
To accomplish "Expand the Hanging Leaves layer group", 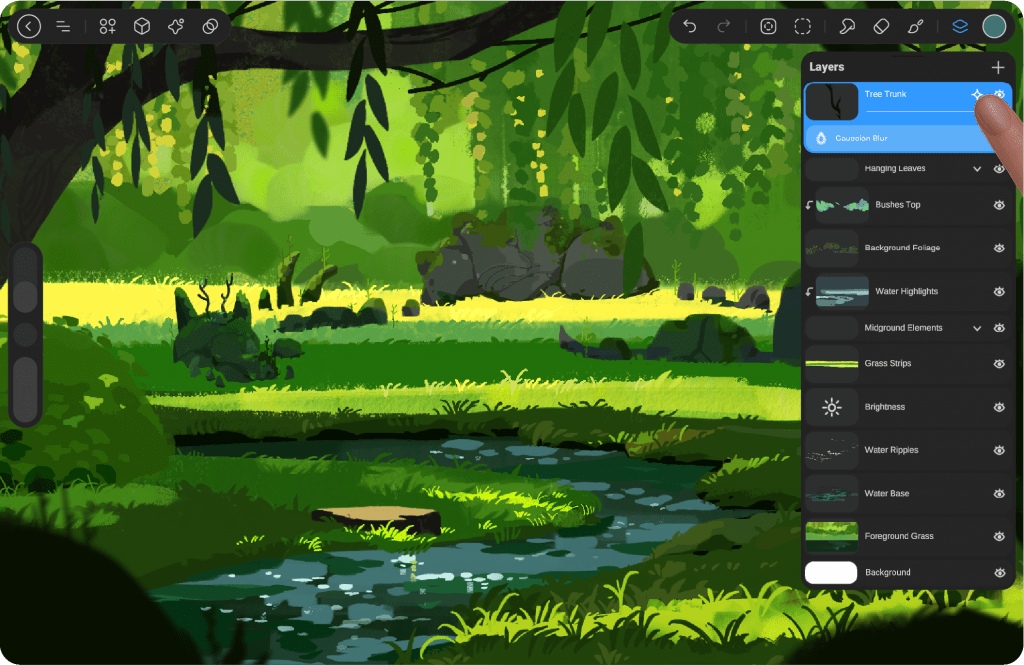I will point(977,169).
